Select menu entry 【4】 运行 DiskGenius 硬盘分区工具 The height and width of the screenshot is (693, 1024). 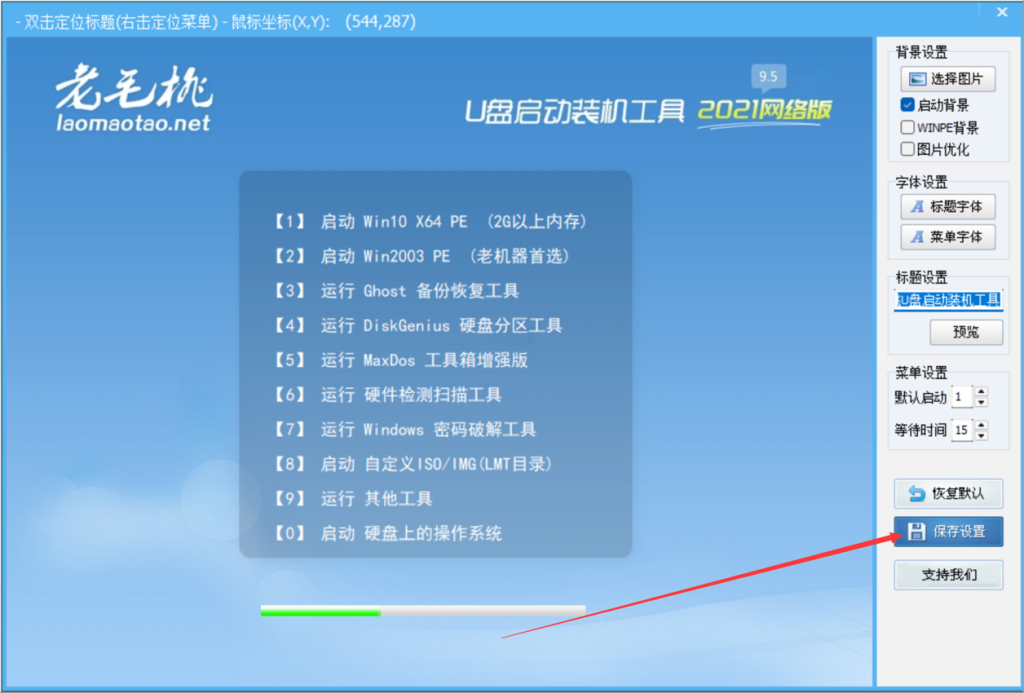[417, 326]
